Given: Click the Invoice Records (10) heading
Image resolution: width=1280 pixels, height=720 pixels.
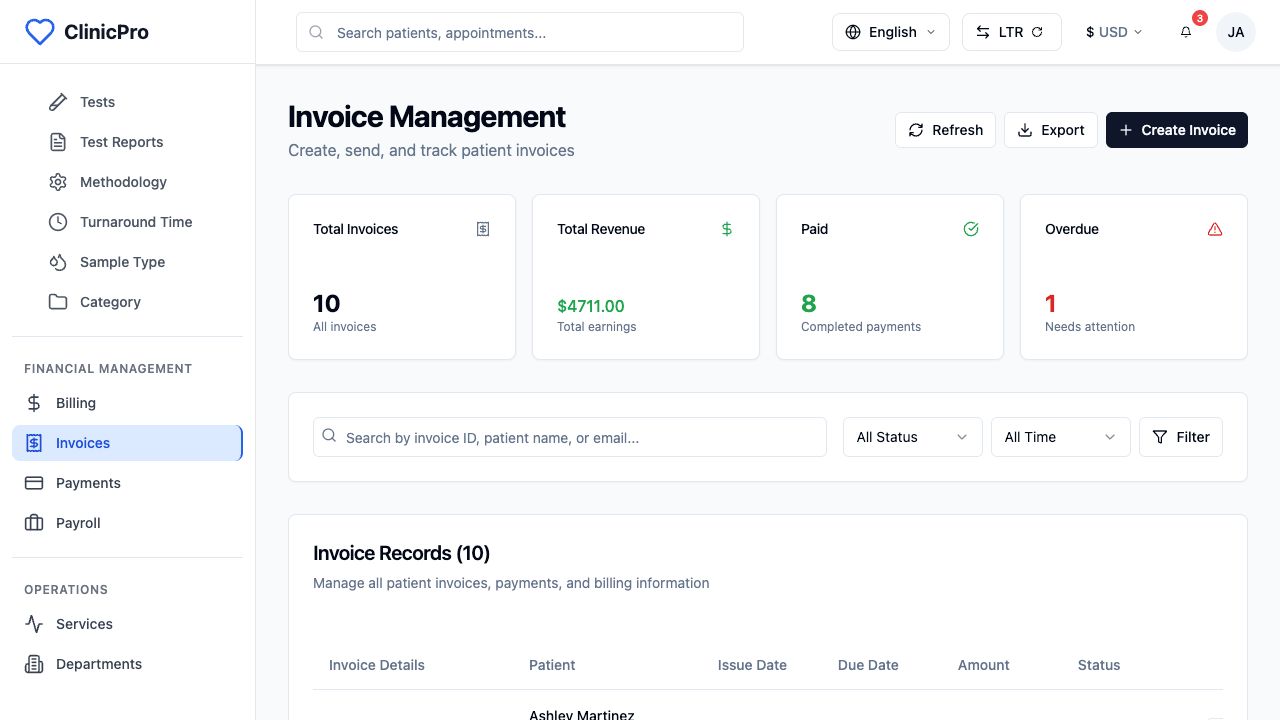Looking at the screenshot, I should [x=401, y=553].
